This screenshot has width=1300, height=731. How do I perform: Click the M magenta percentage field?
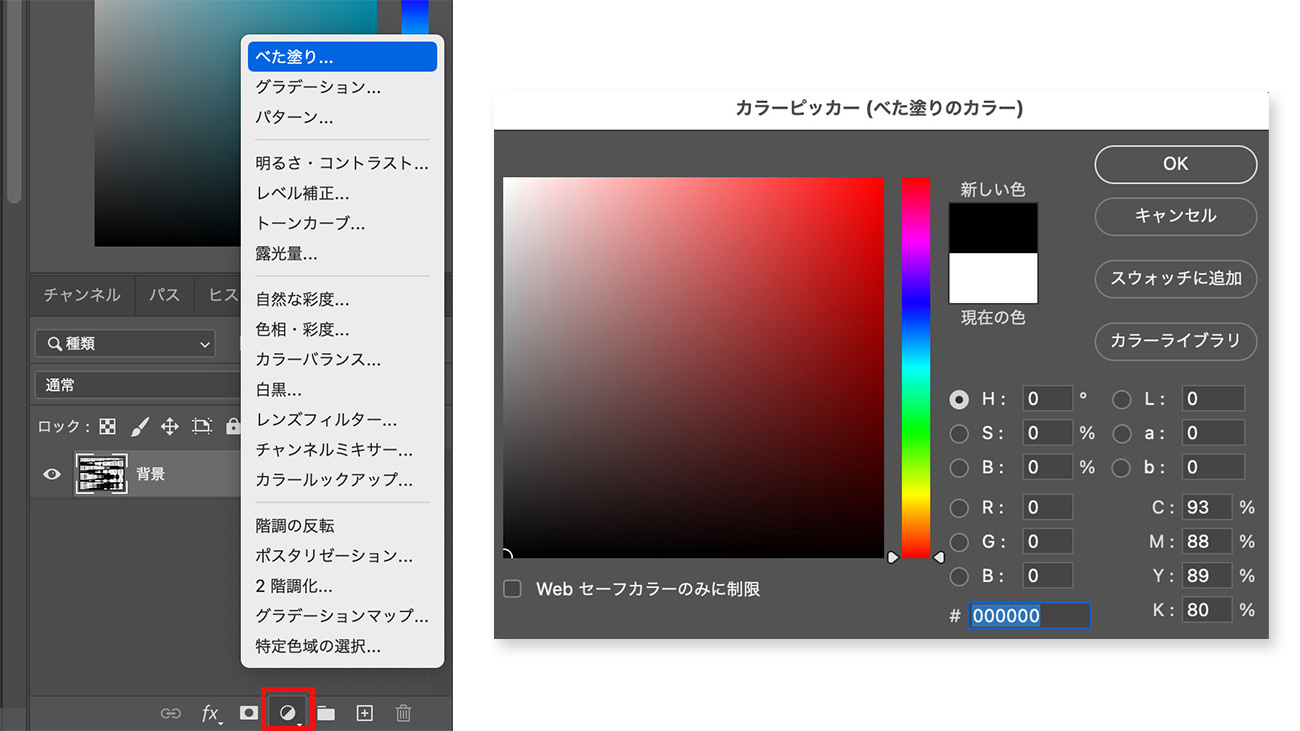pyautogui.click(x=1207, y=542)
